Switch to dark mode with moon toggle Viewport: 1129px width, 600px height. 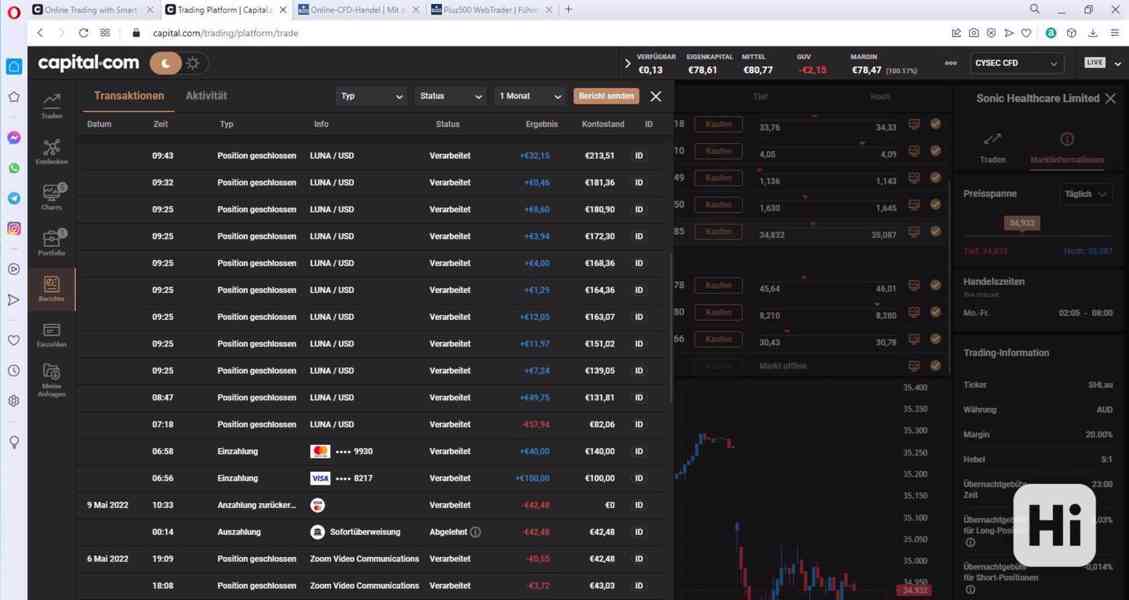(165, 63)
